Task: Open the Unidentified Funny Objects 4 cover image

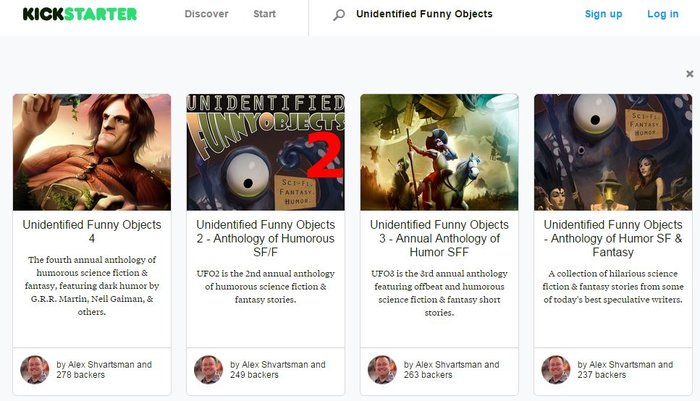Action: tap(92, 152)
